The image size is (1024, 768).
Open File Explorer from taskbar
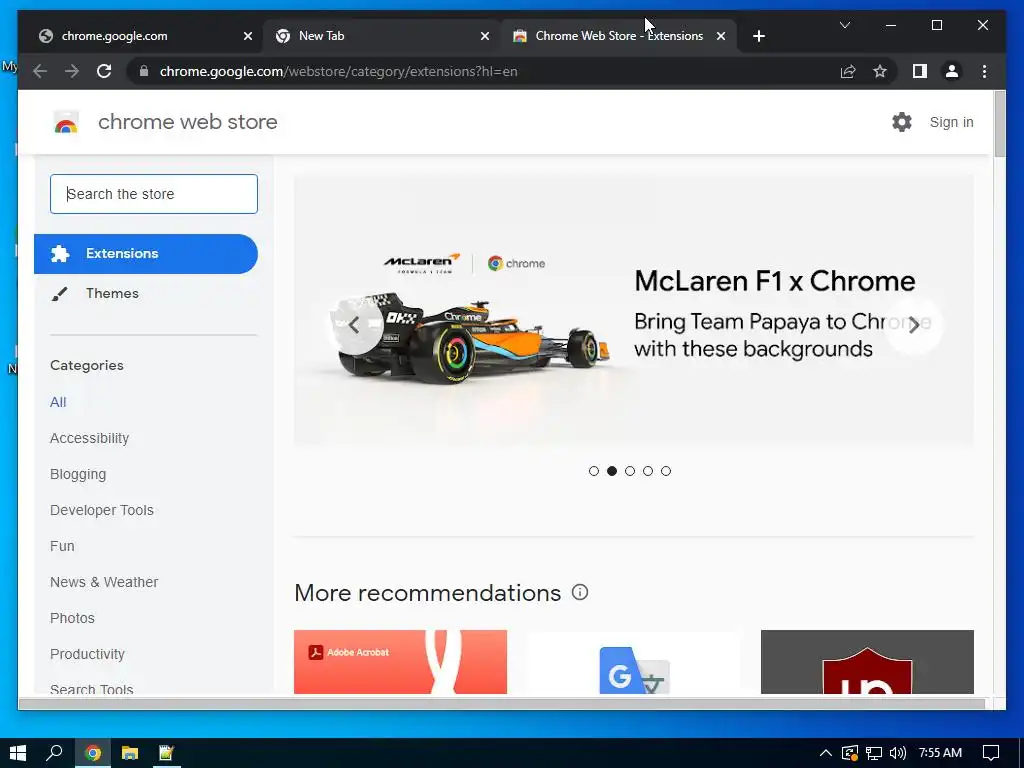click(130, 753)
